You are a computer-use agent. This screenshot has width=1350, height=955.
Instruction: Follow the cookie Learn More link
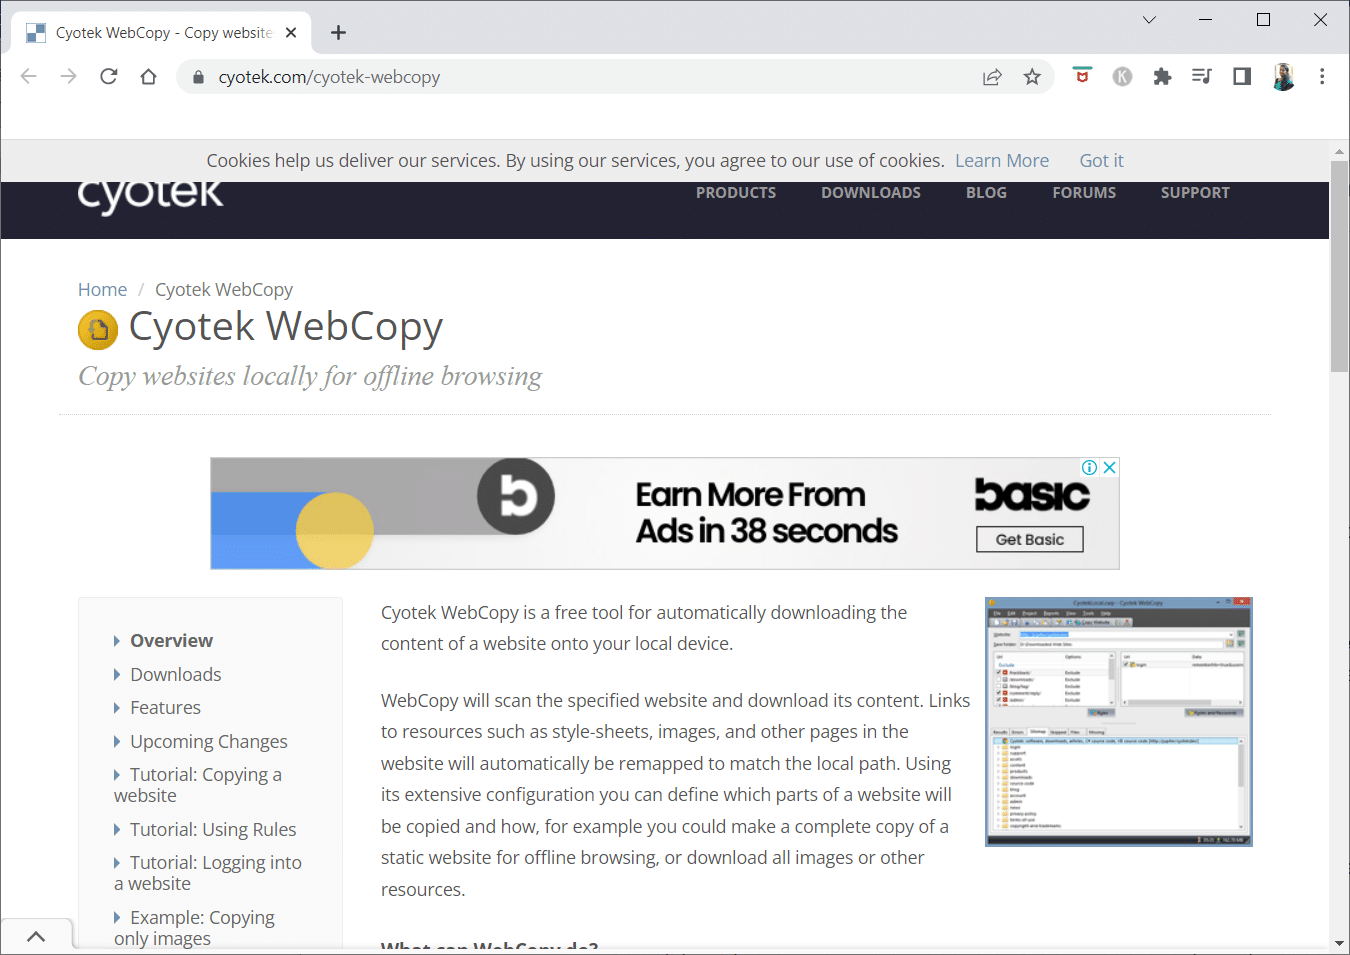tap(1002, 161)
